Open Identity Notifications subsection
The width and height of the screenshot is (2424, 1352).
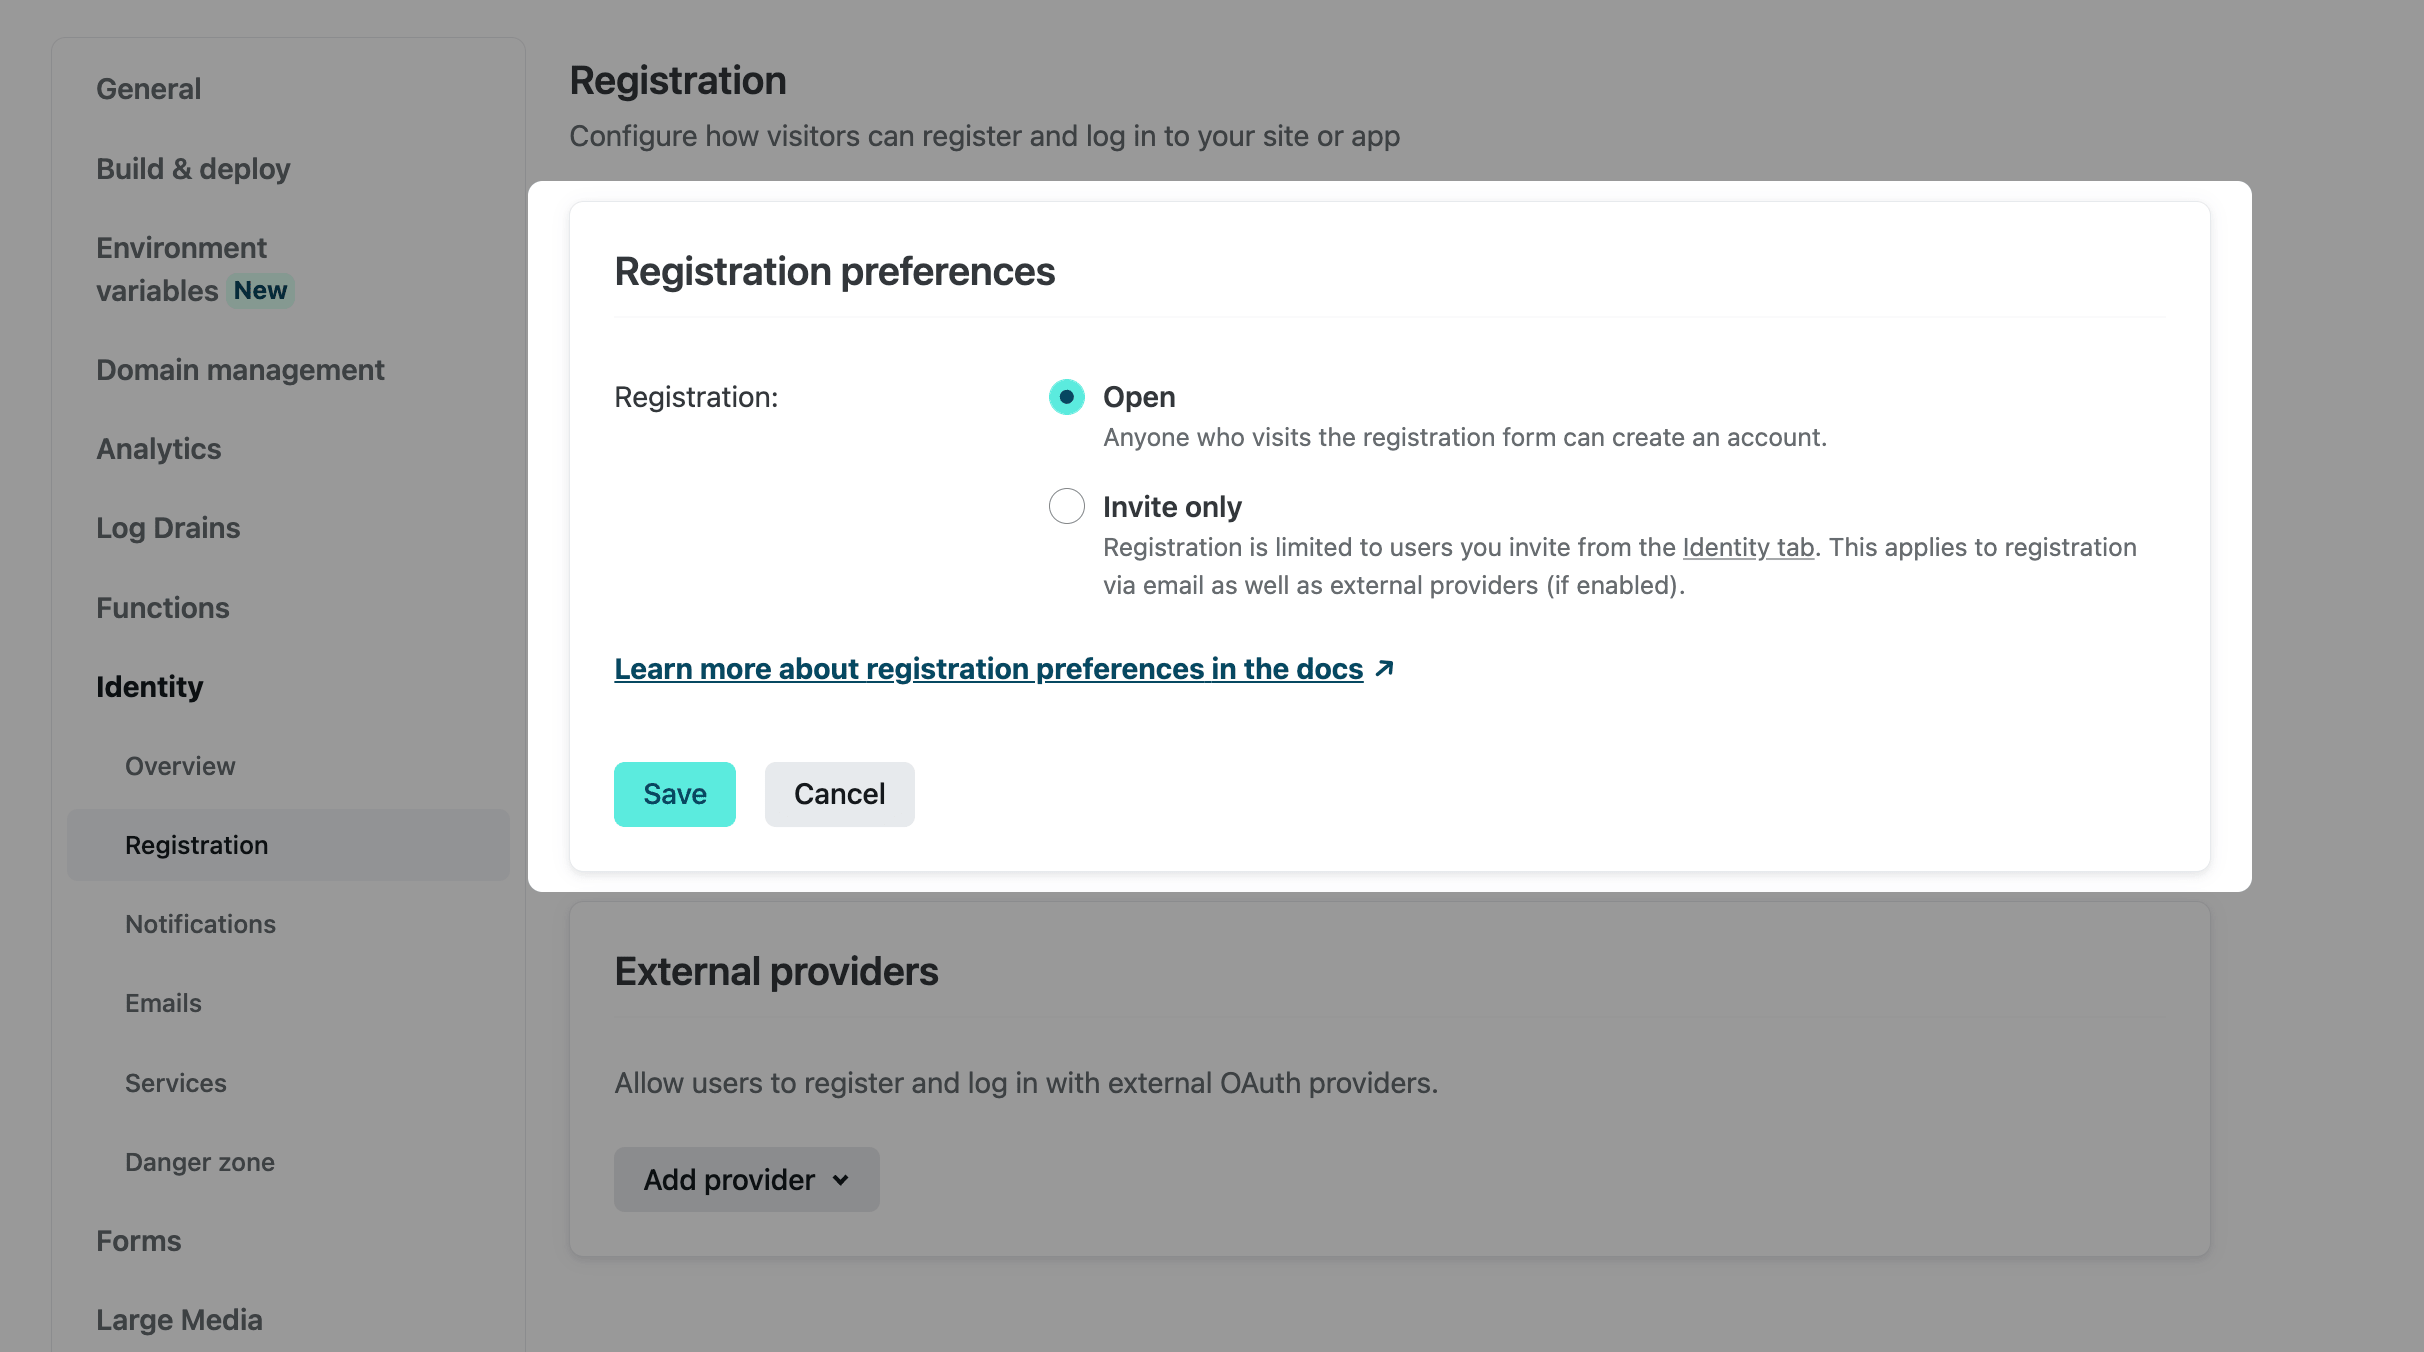(x=200, y=924)
